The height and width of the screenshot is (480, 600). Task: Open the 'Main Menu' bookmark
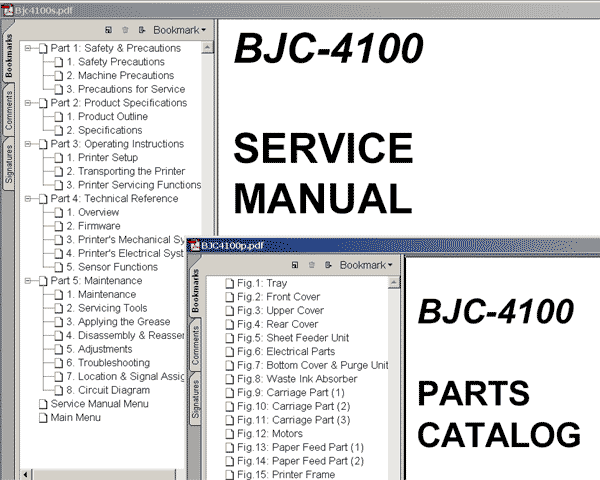pyautogui.click(x=75, y=417)
